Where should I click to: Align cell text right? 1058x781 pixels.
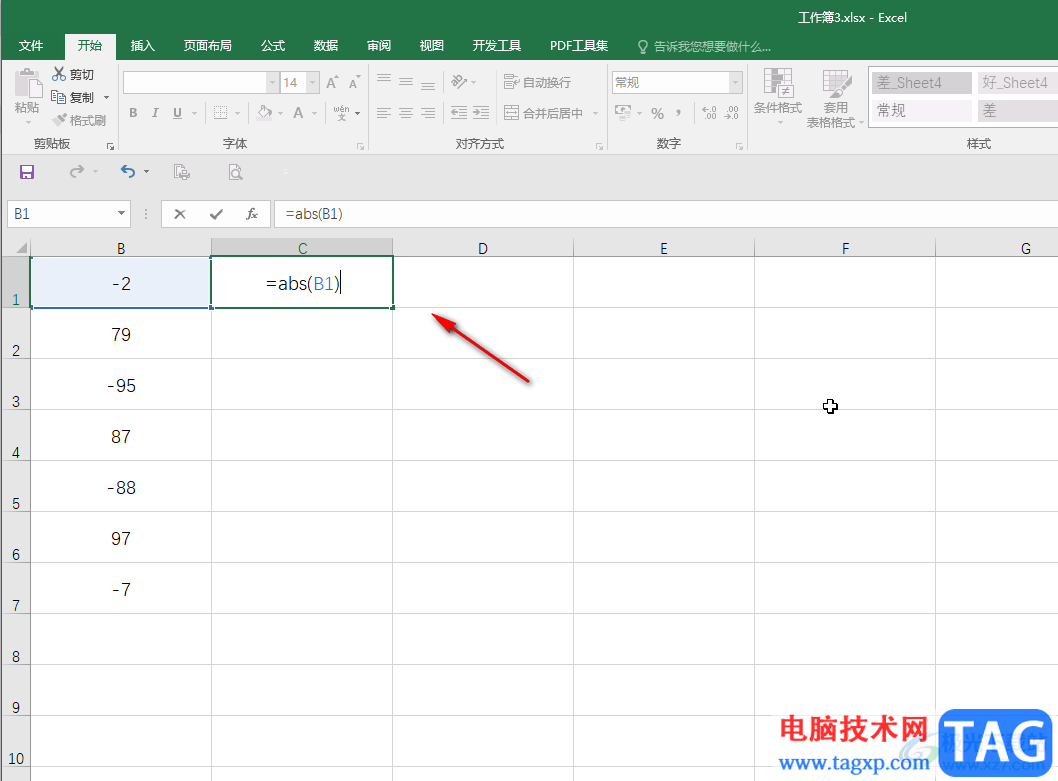(x=428, y=113)
